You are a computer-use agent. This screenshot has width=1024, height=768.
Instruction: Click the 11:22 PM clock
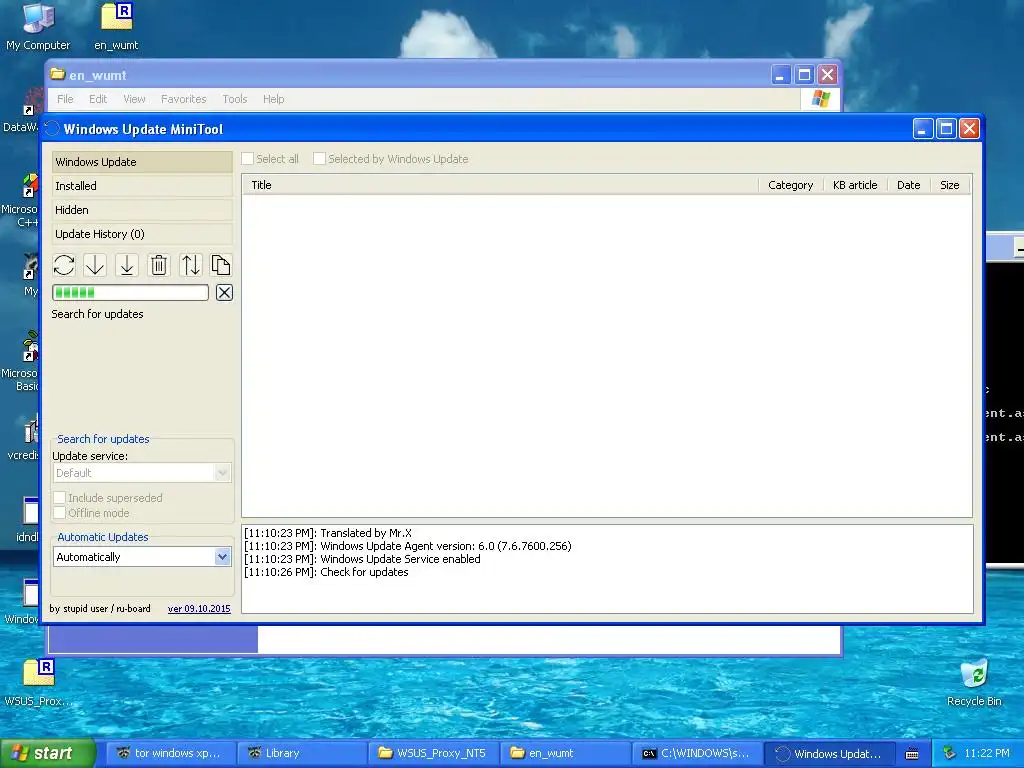pyautogui.click(x=987, y=753)
